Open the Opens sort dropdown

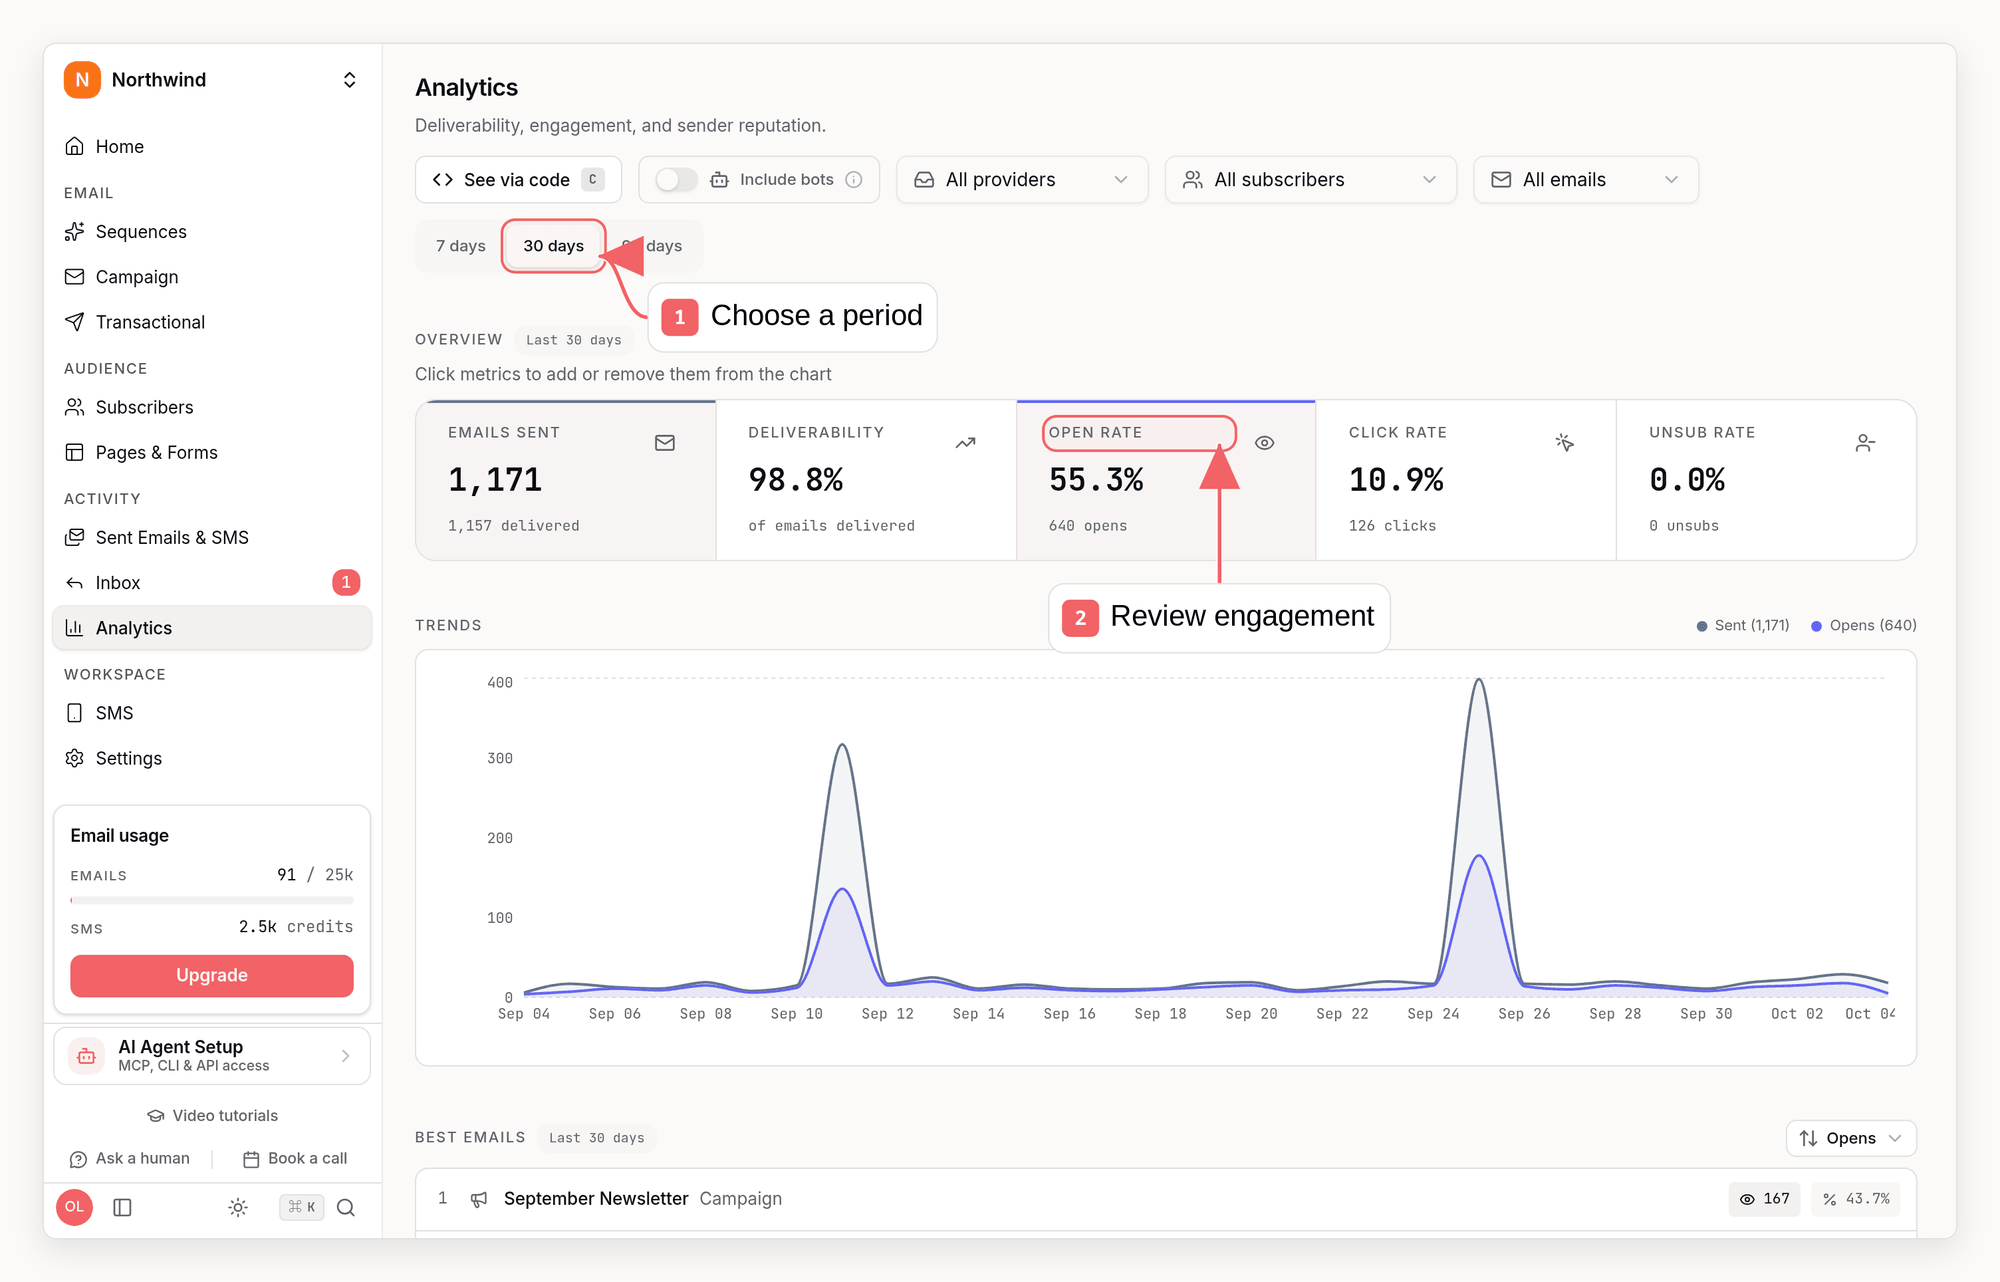1851,1138
